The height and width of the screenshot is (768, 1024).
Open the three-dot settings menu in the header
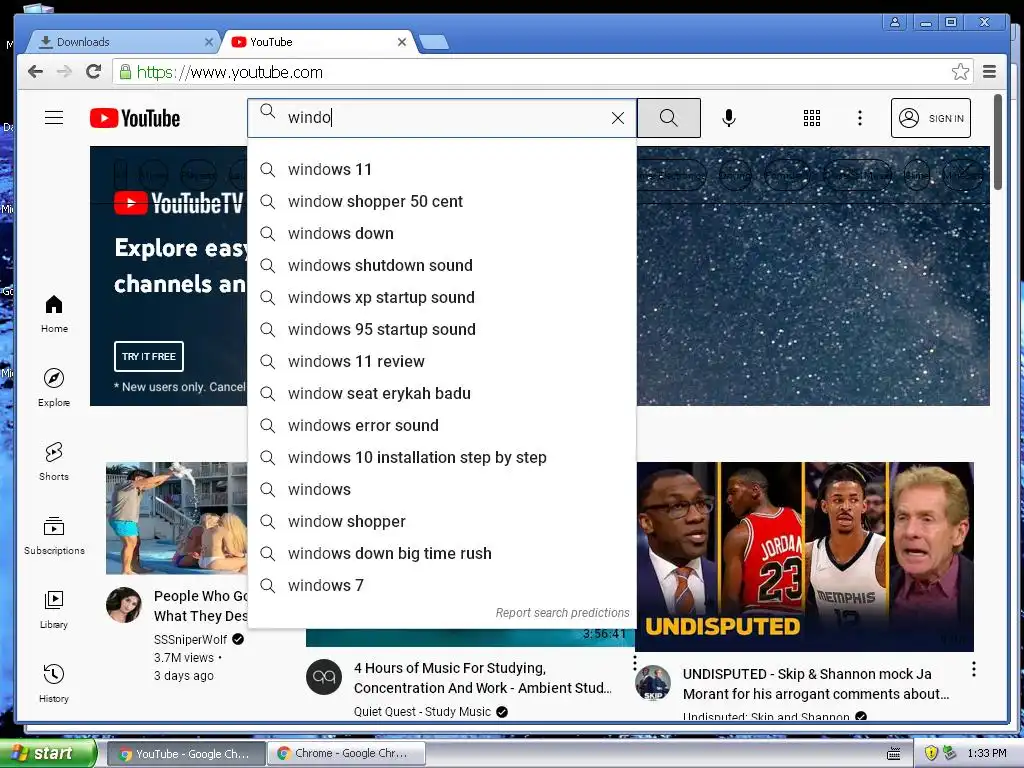[859, 118]
